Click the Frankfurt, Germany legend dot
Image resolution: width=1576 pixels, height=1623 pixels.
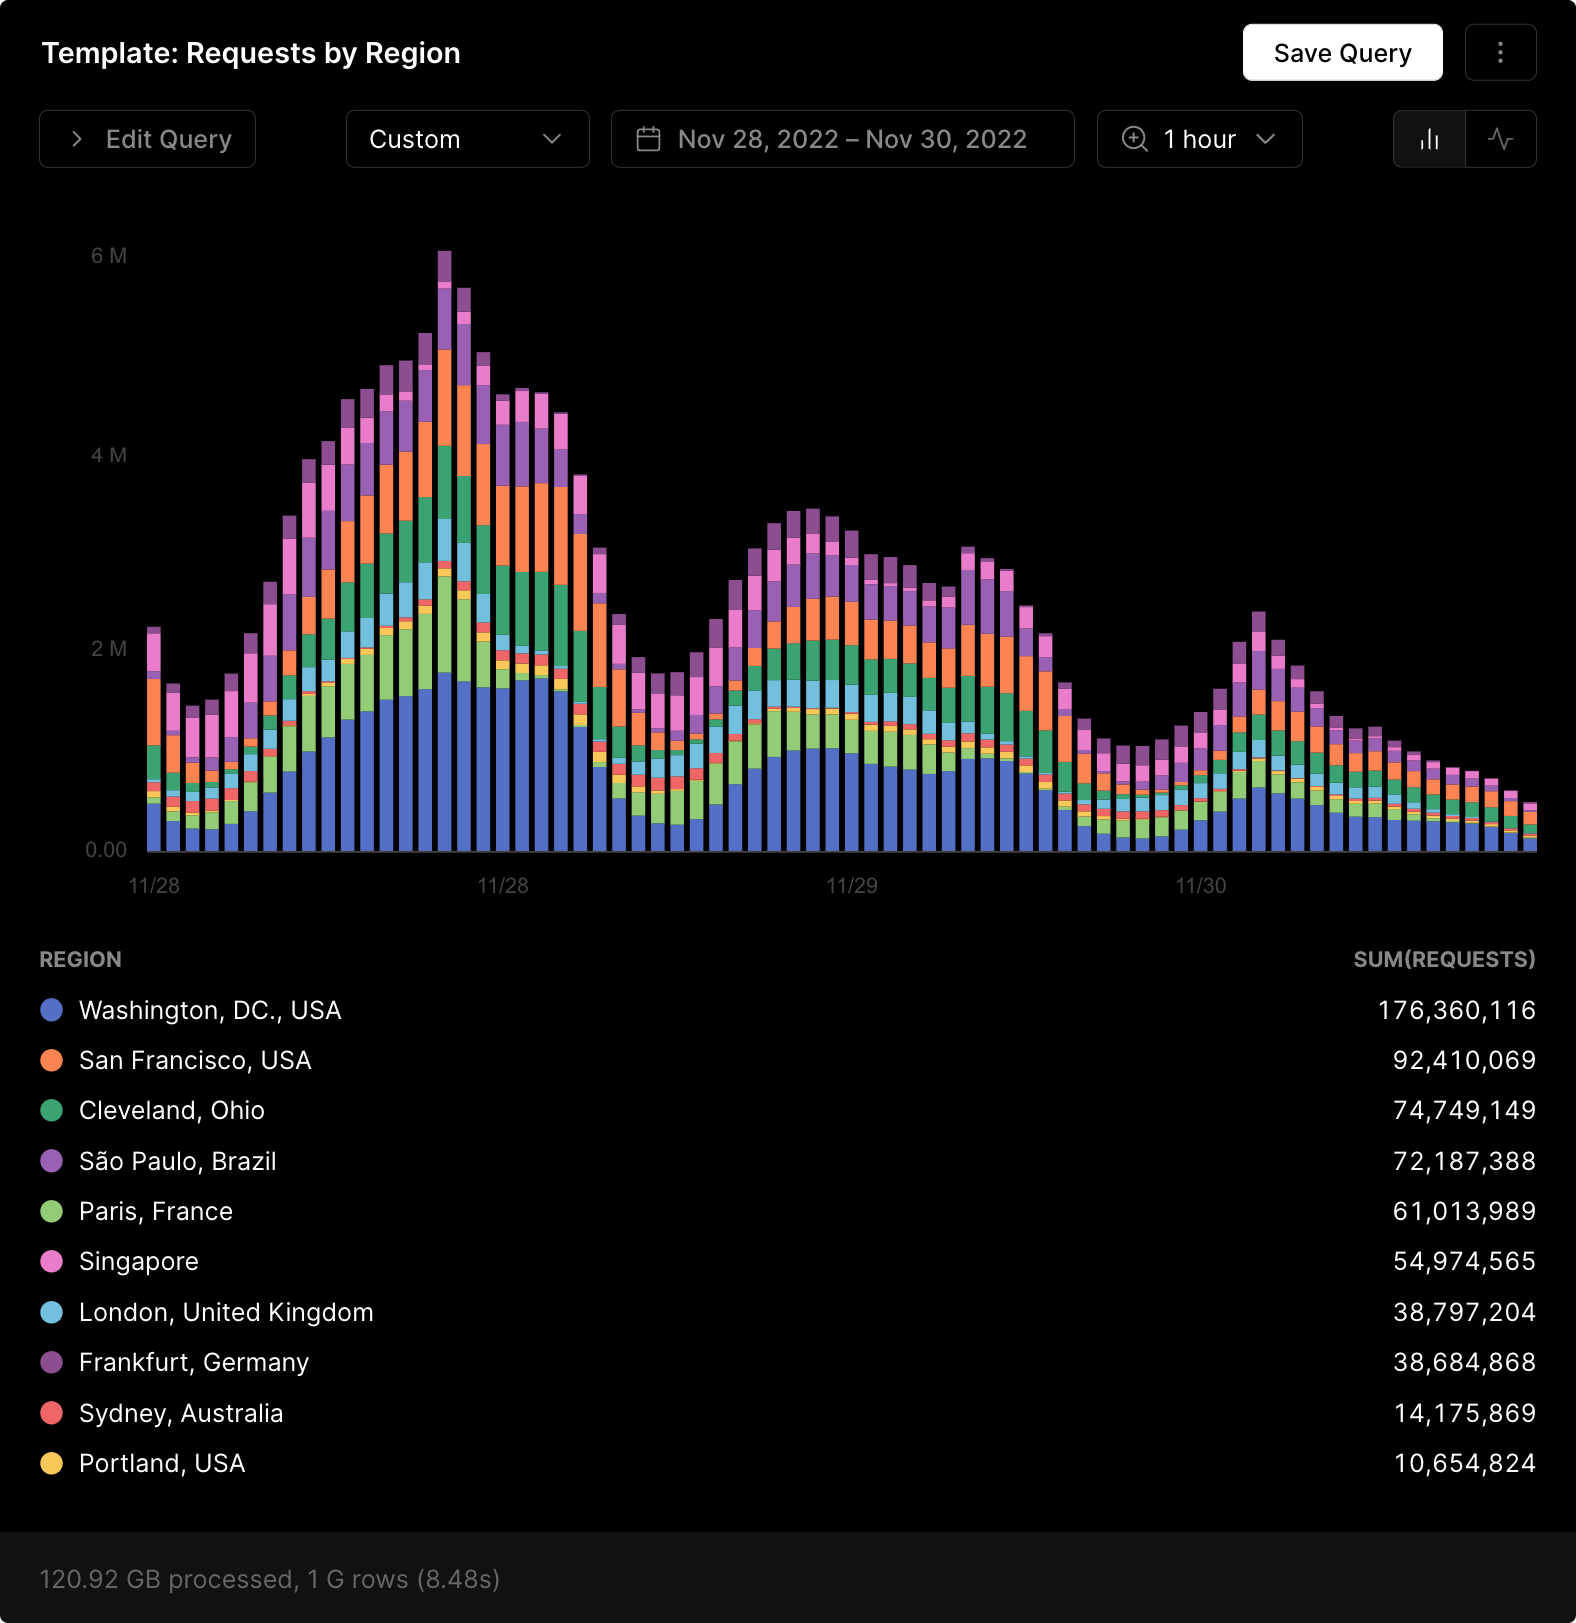[52, 1362]
